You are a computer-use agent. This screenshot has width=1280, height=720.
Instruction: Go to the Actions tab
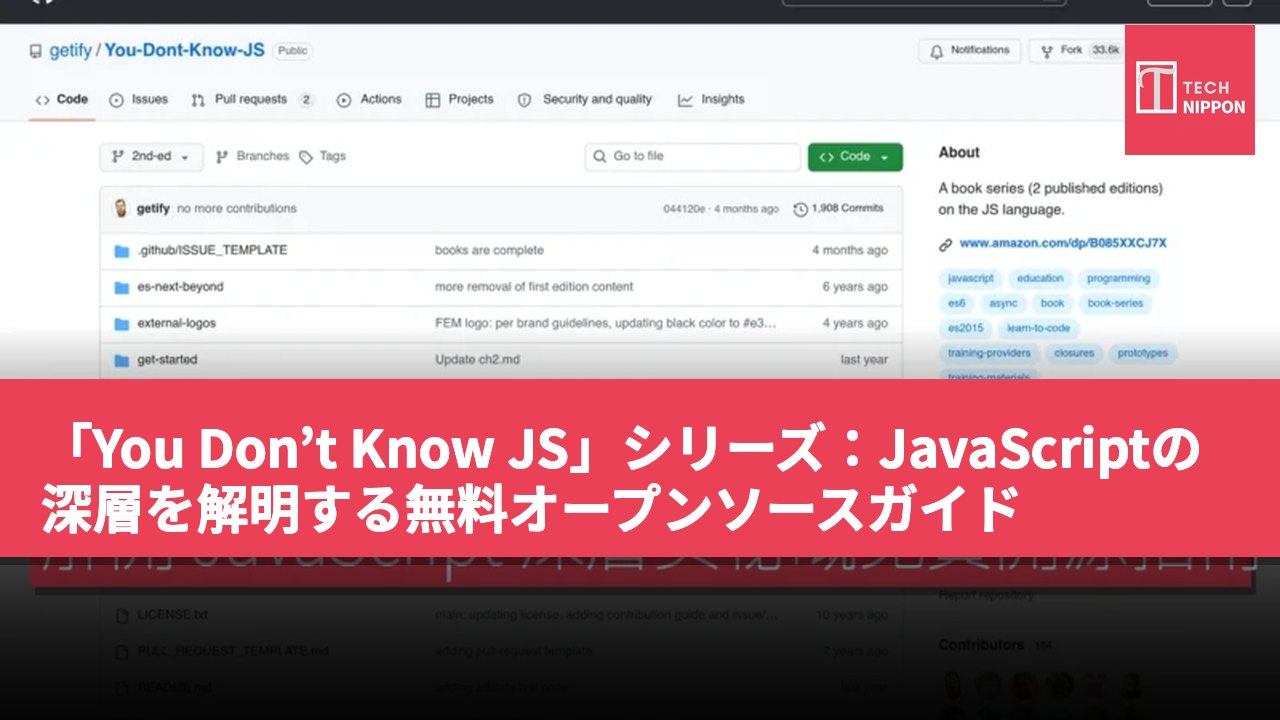tap(369, 100)
